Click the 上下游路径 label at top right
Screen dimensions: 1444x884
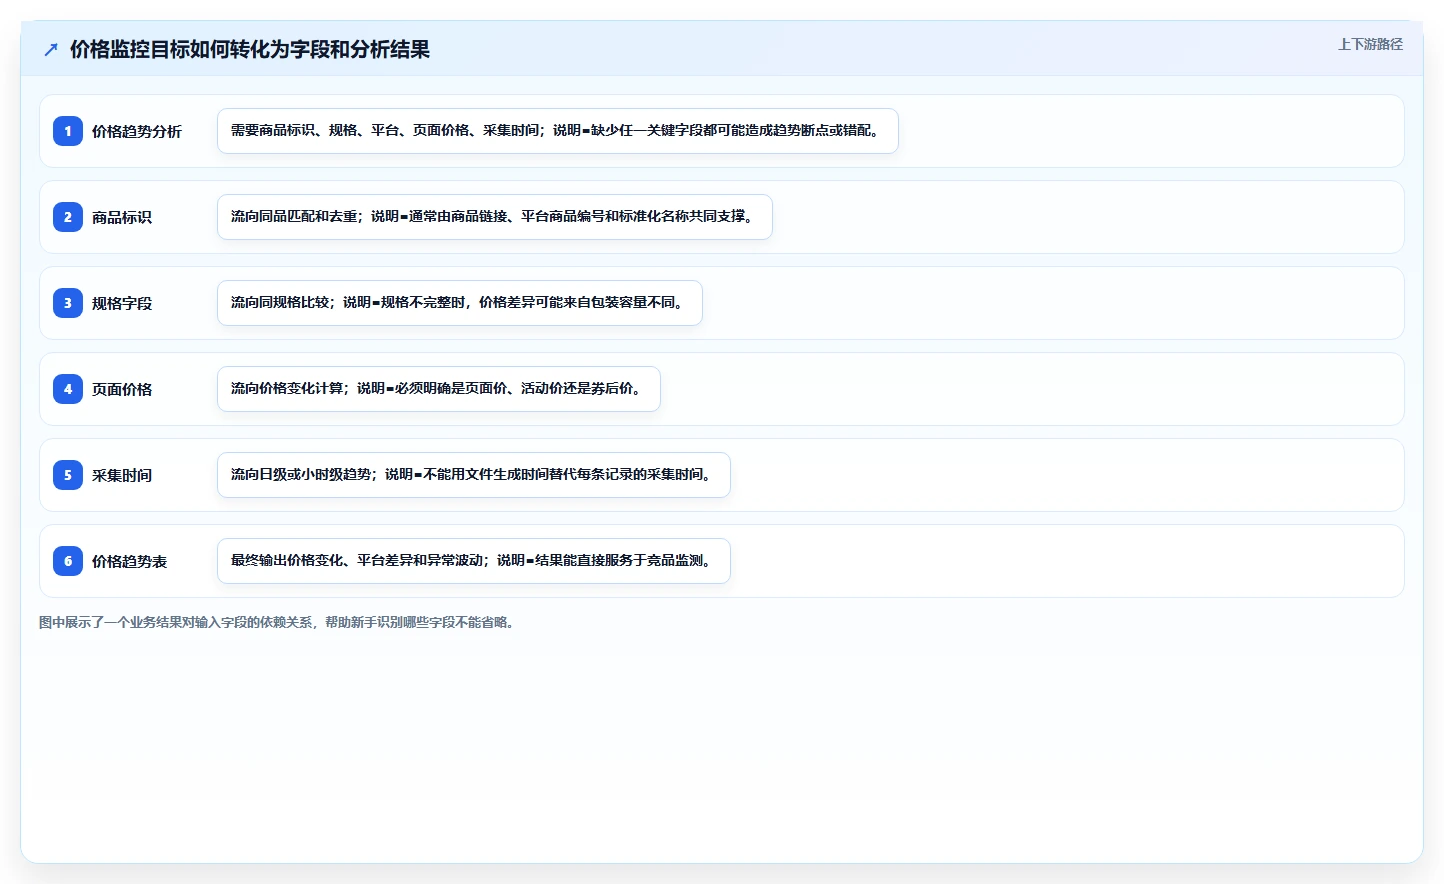click(x=1370, y=44)
